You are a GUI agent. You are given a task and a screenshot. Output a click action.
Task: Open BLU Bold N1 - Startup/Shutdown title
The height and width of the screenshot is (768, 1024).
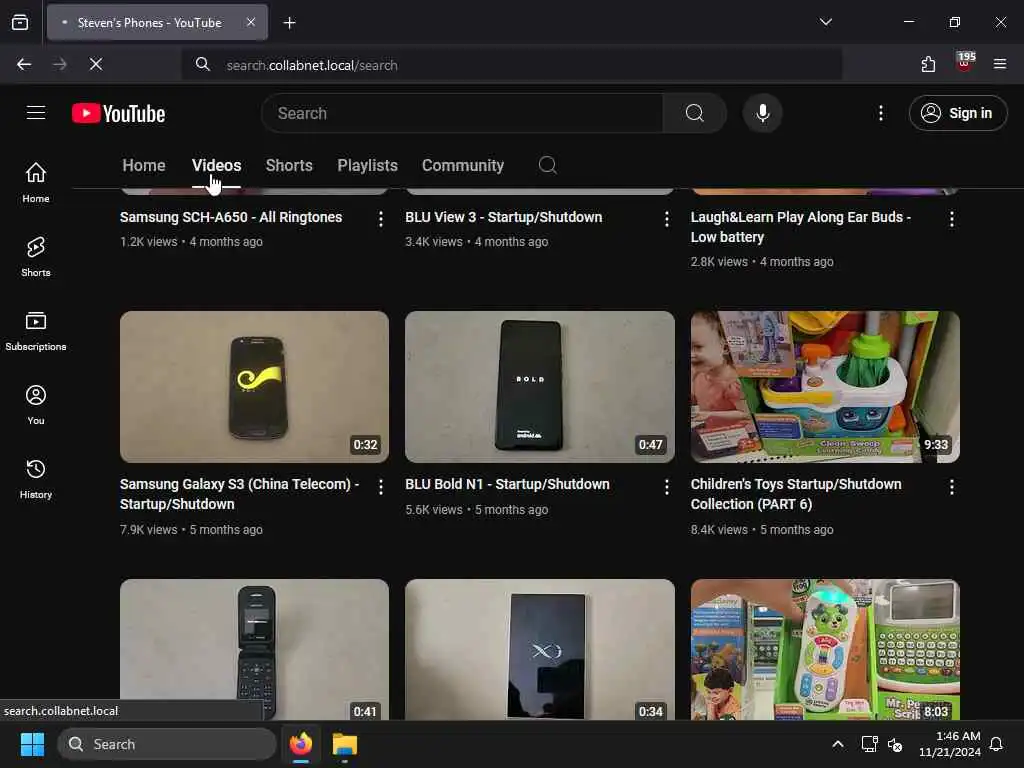click(x=507, y=484)
